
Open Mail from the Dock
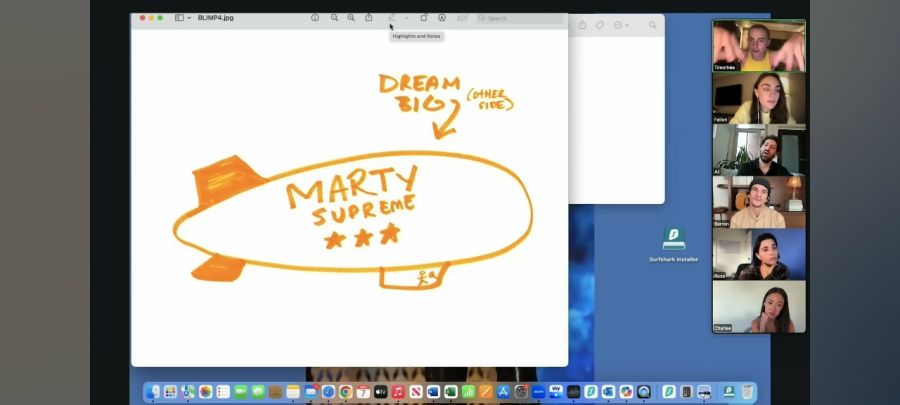(311, 392)
